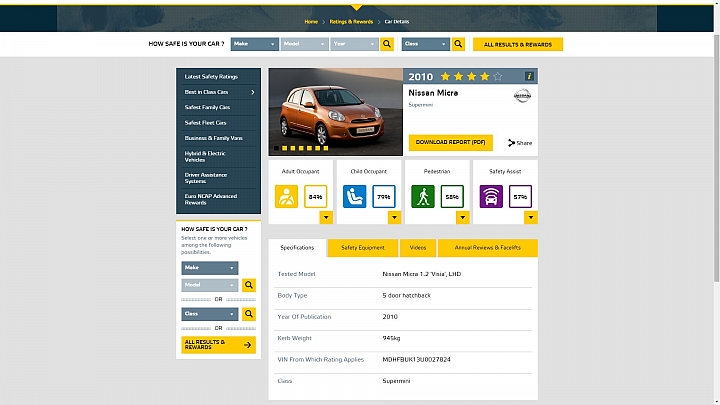720x405 pixels.
Task: Click the sidebar model search magnifier
Action: click(249, 285)
